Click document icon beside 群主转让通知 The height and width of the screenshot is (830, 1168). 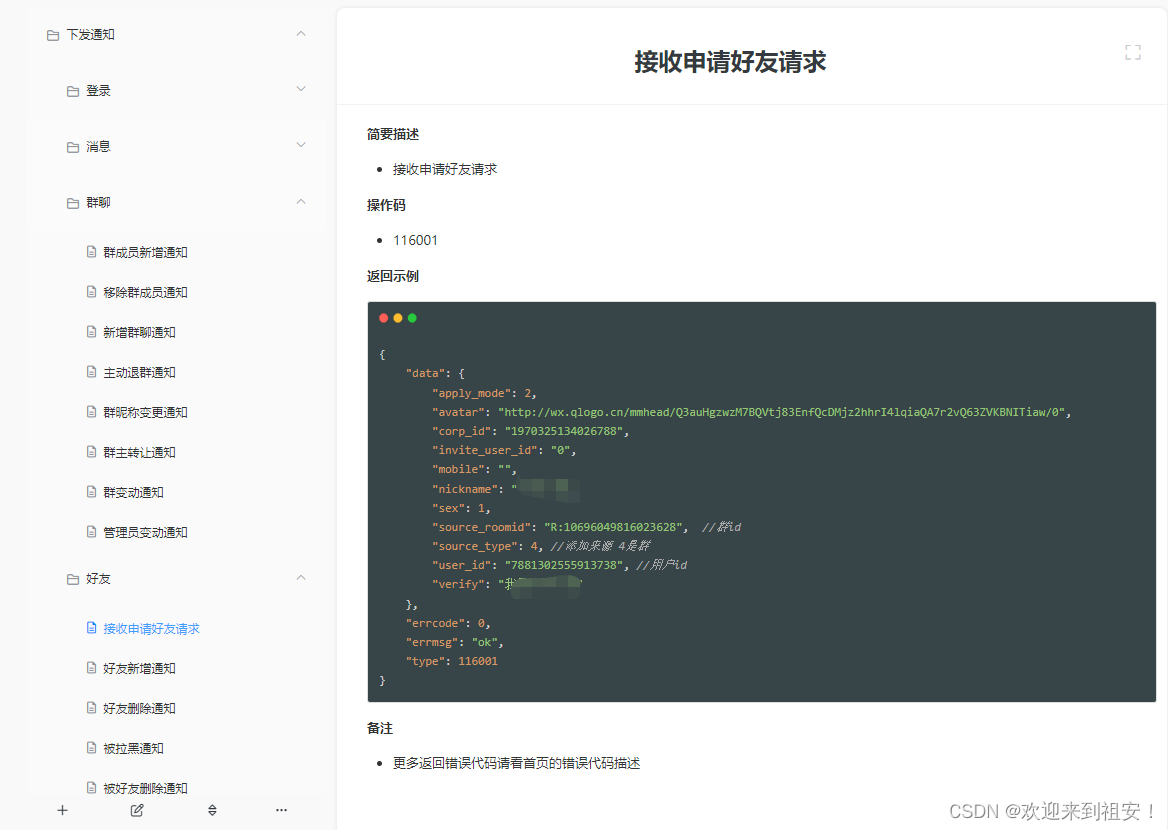(x=92, y=452)
